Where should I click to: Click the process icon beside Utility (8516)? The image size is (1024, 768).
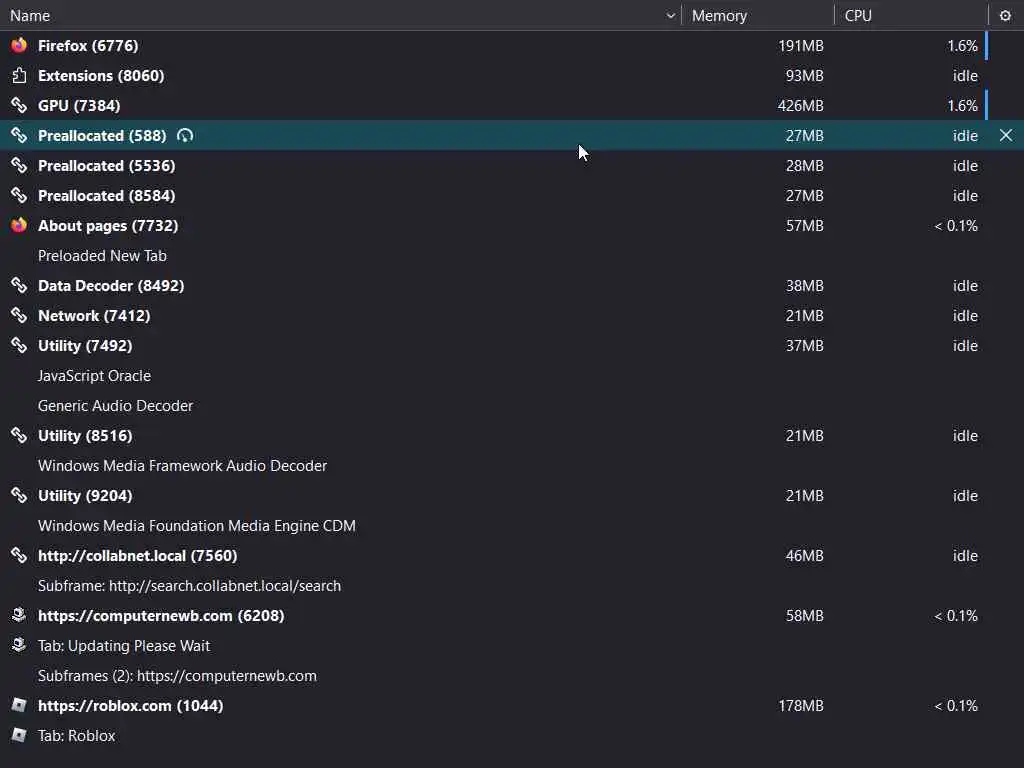tap(19, 436)
